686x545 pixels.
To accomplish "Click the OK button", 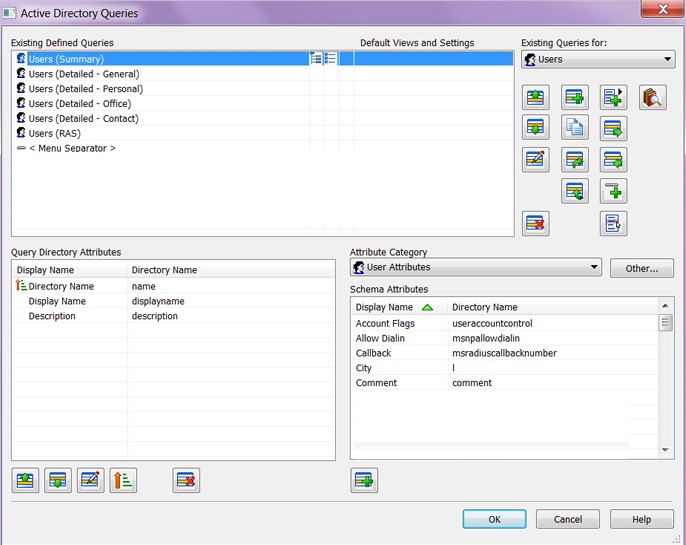I will [494, 519].
